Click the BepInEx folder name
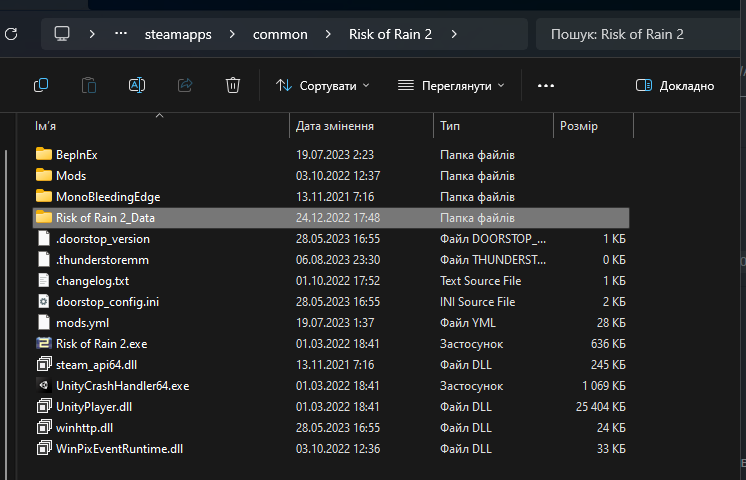Viewport: 746px width, 480px height. click(77, 155)
